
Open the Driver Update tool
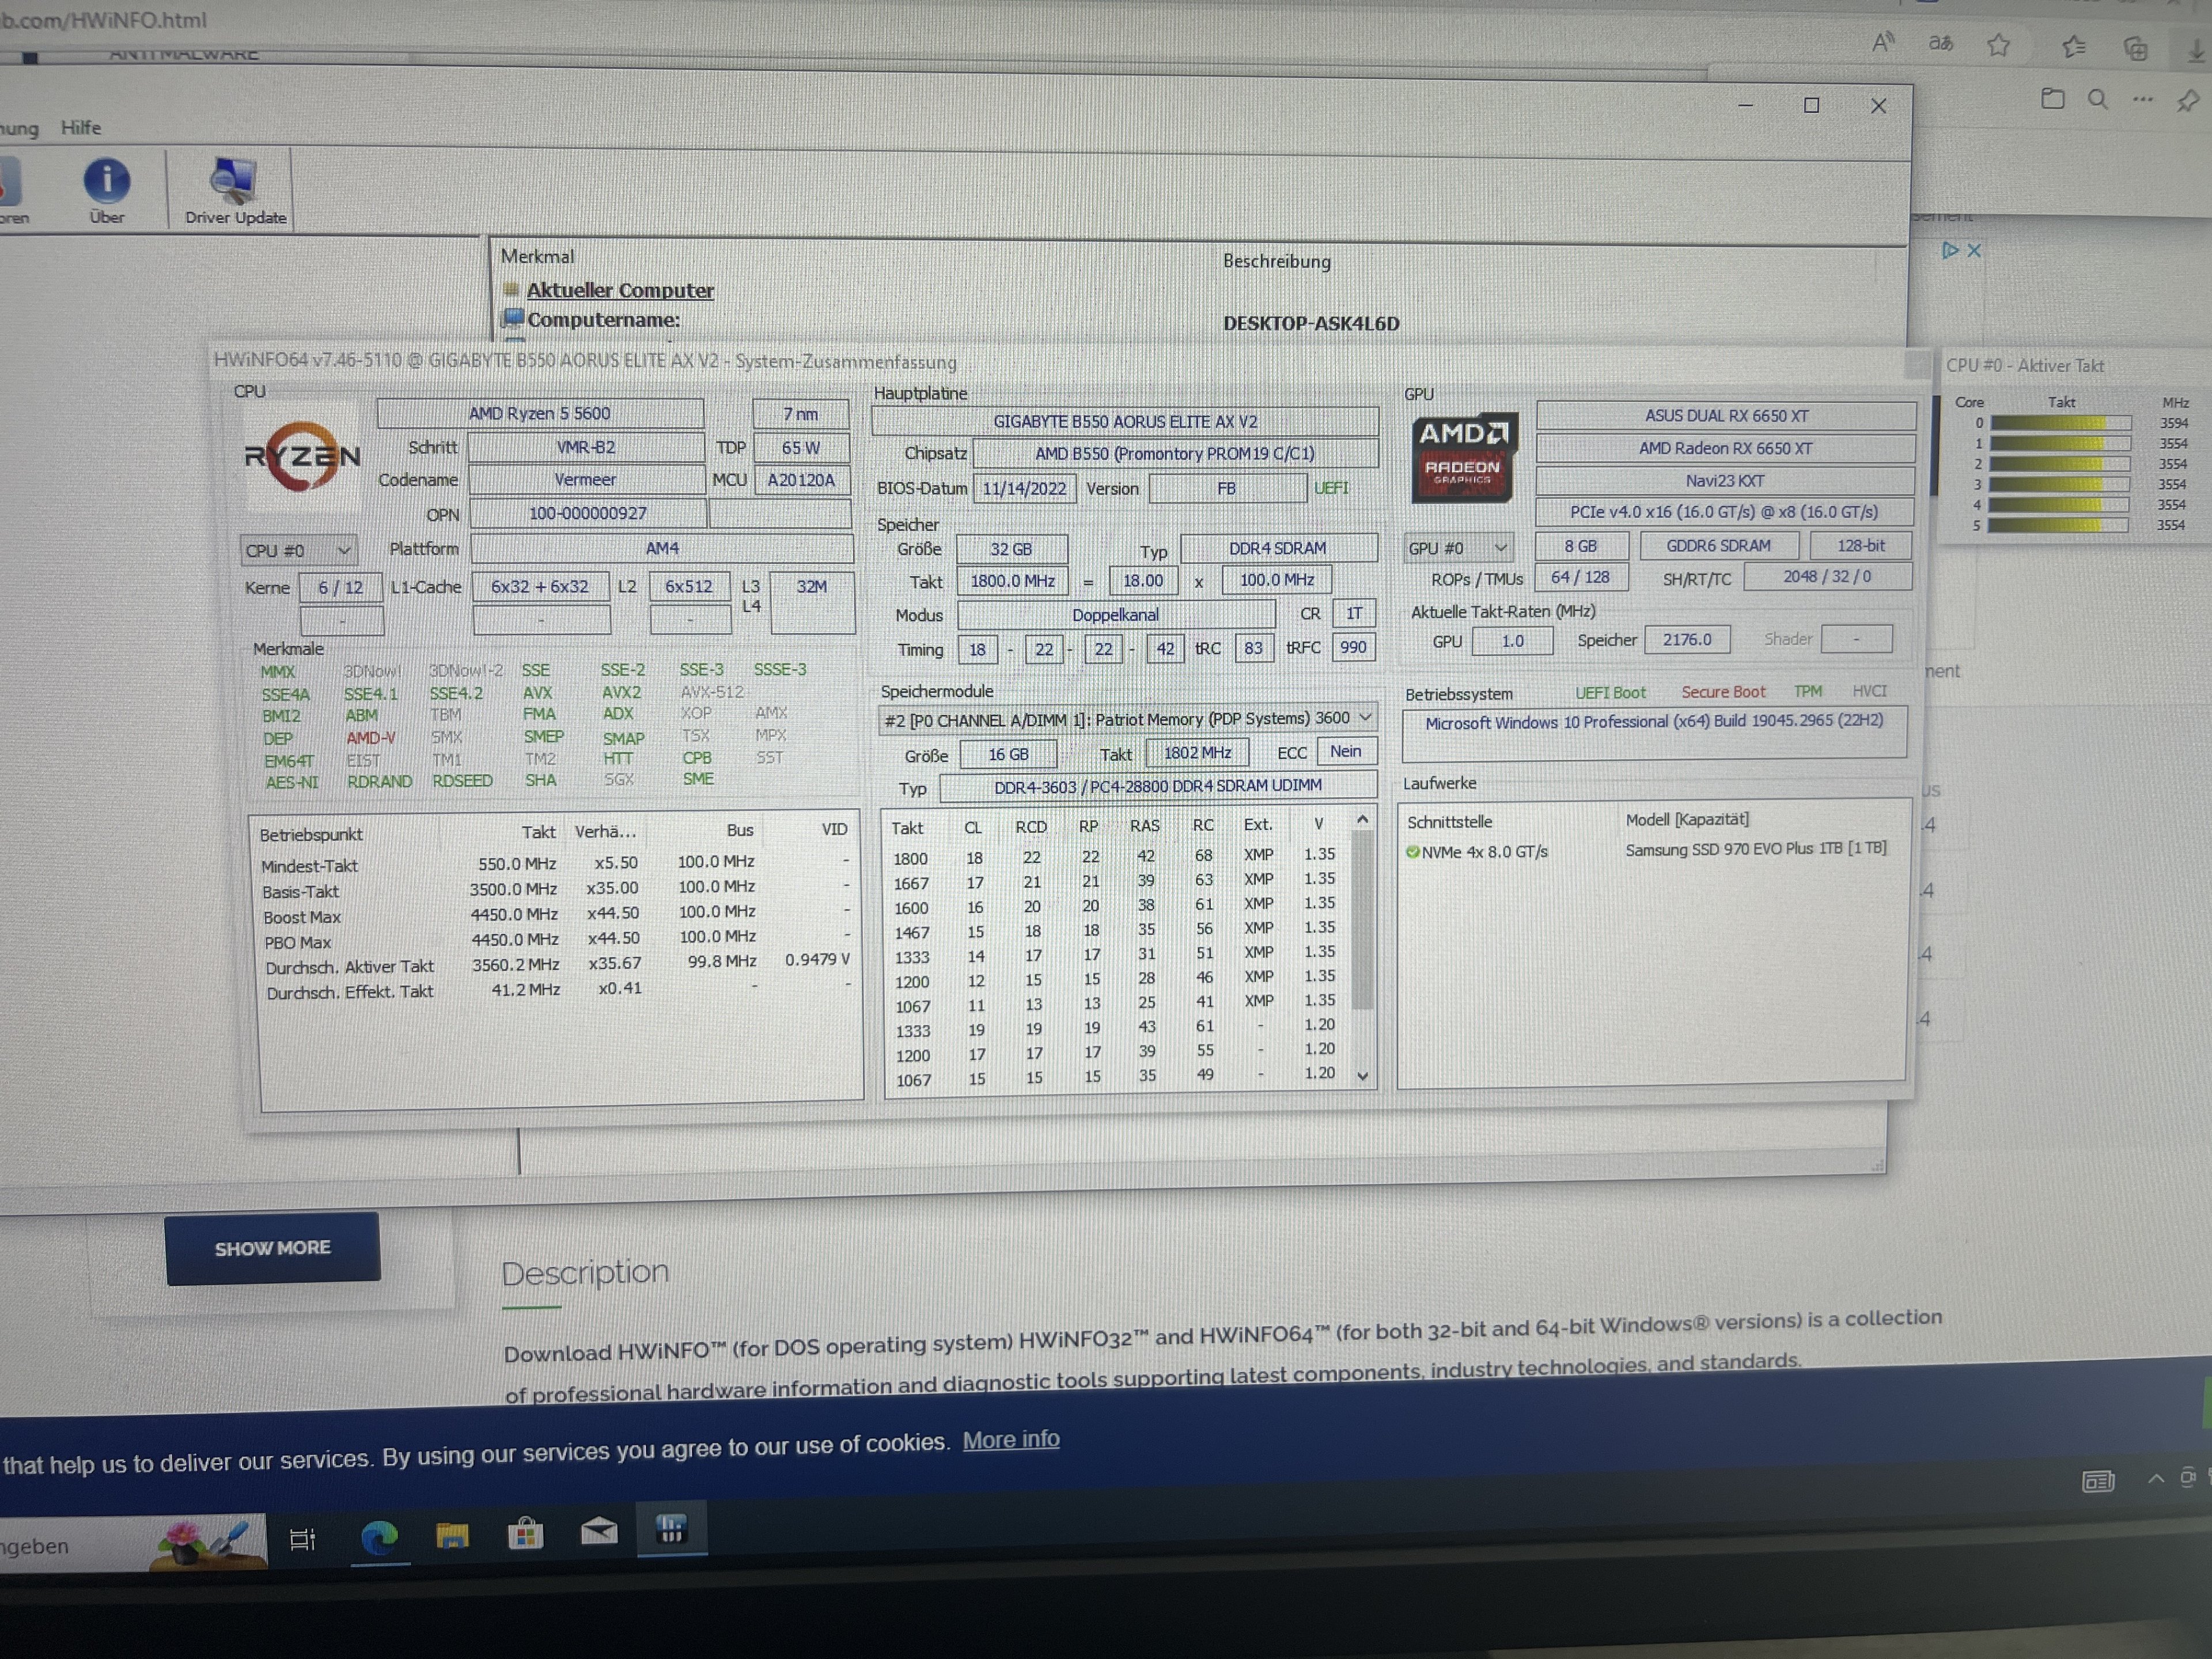click(234, 184)
